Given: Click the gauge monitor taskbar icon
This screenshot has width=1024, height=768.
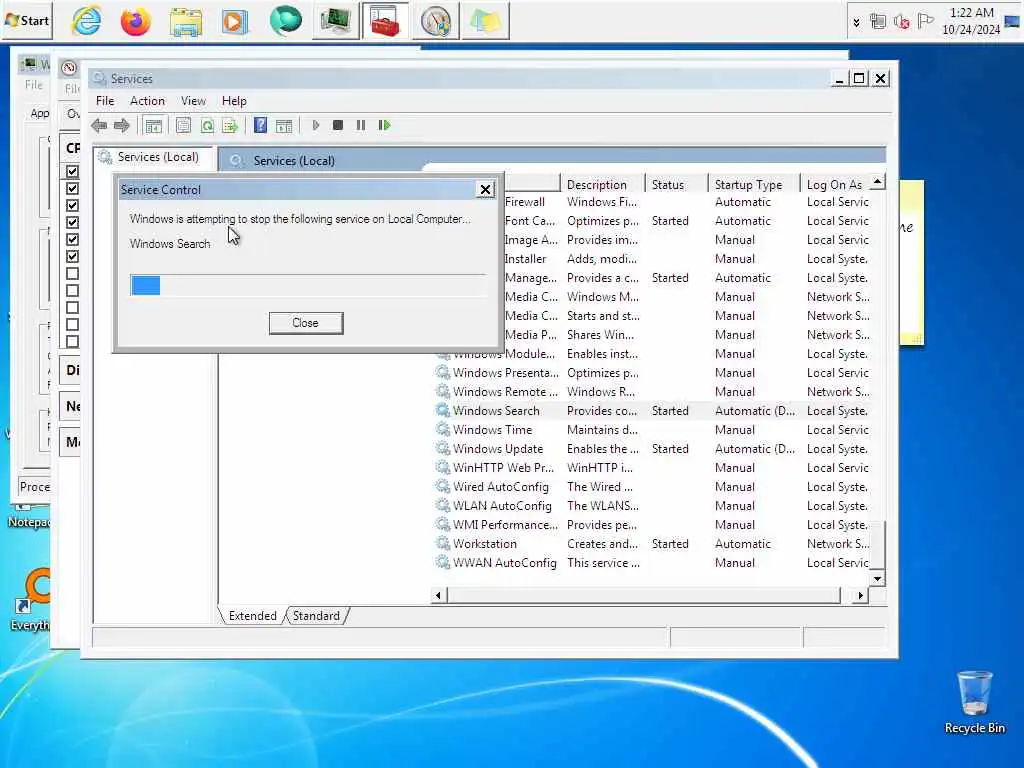Looking at the screenshot, I should (x=436, y=21).
